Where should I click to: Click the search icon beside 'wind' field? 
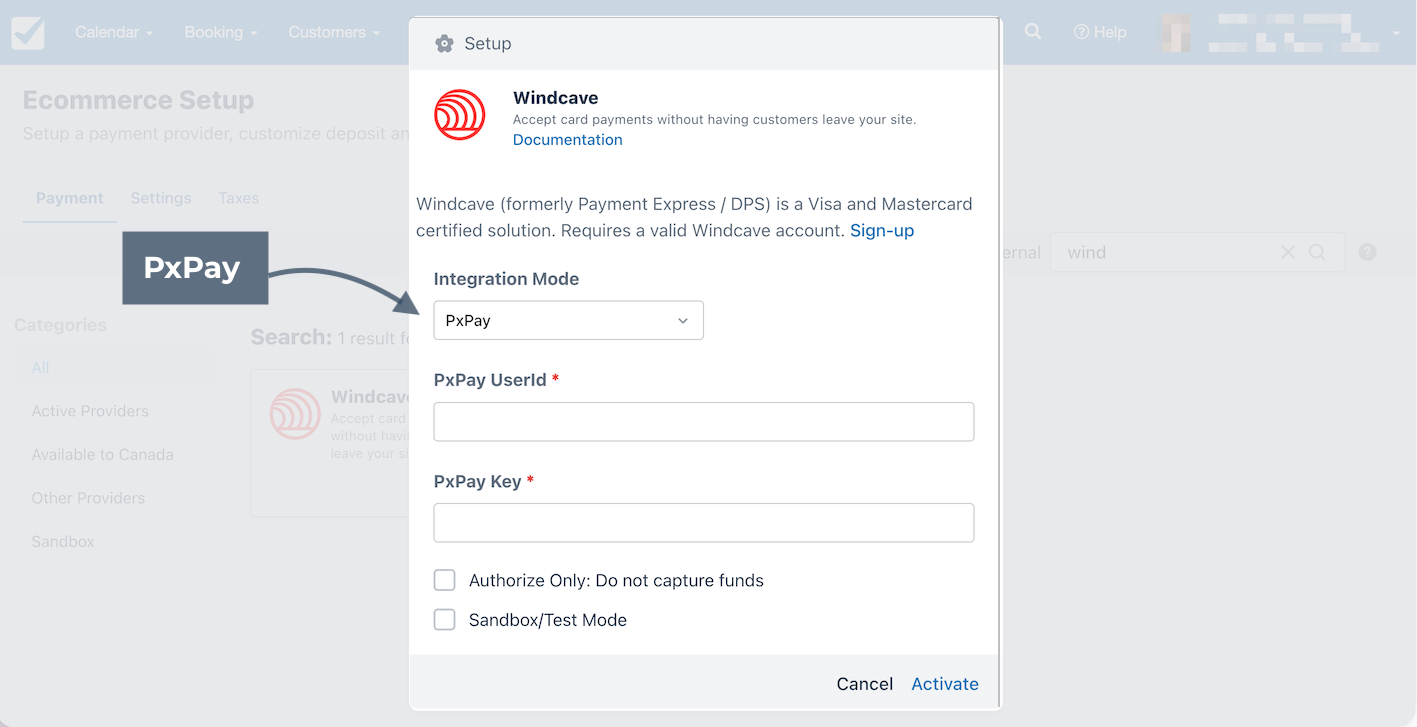tap(1317, 252)
